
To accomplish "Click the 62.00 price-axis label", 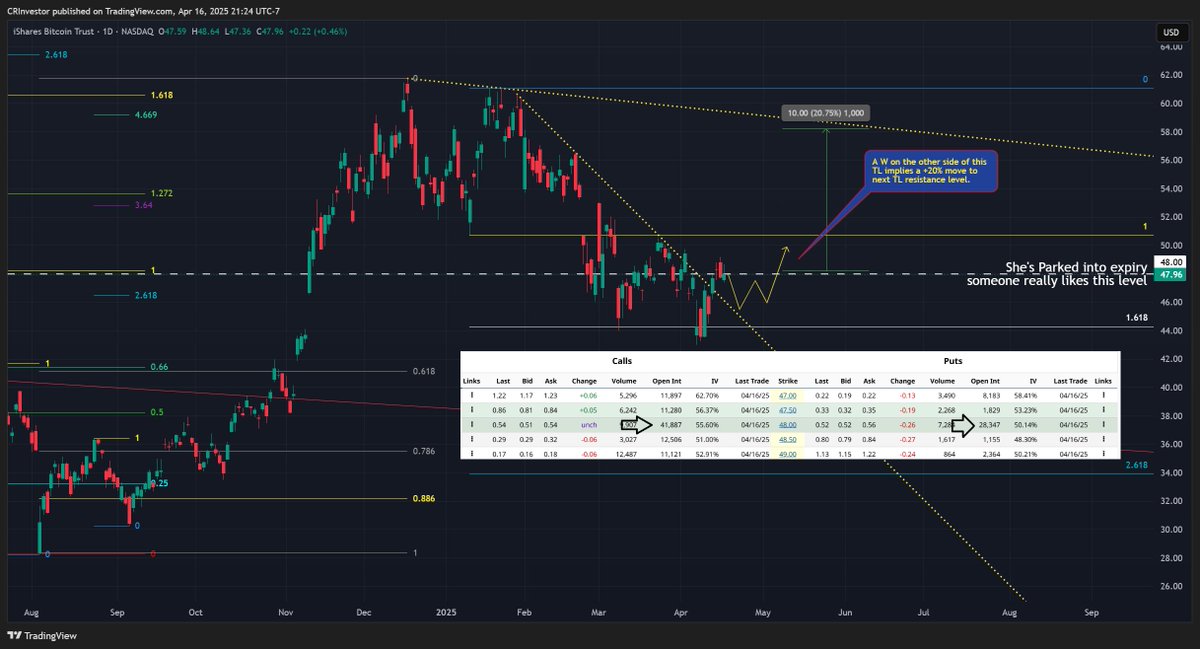I will [x=1170, y=75].
